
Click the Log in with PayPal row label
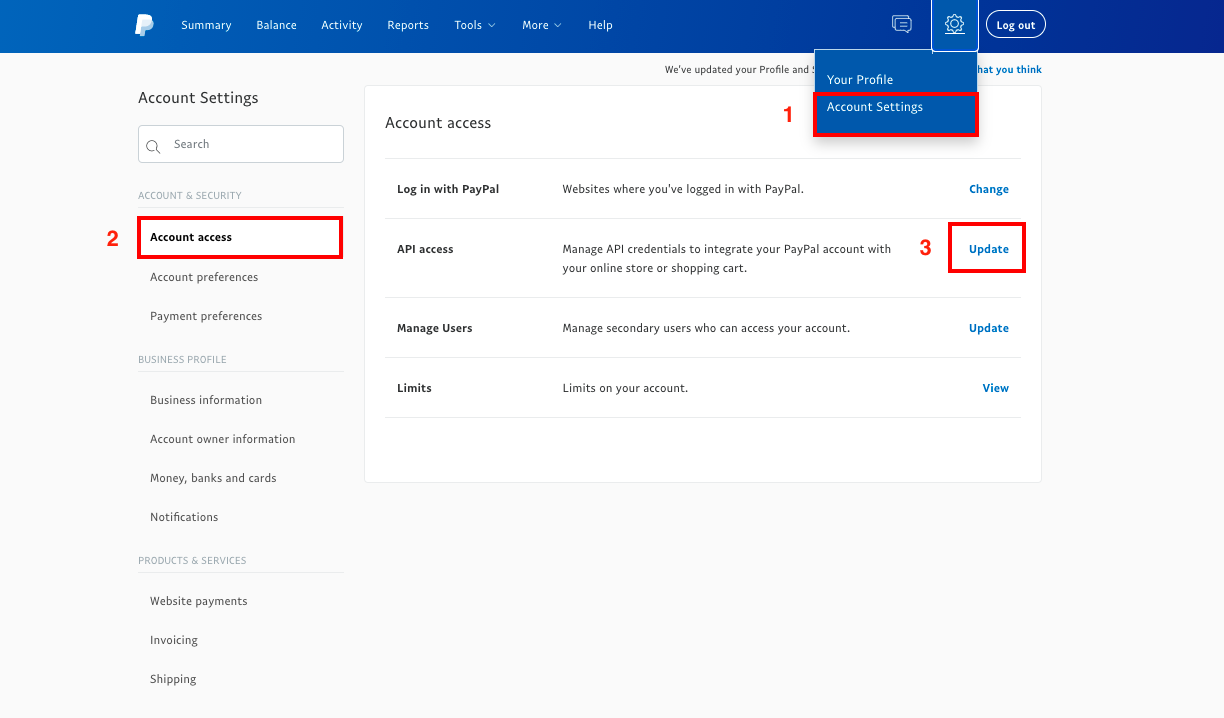tap(448, 189)
